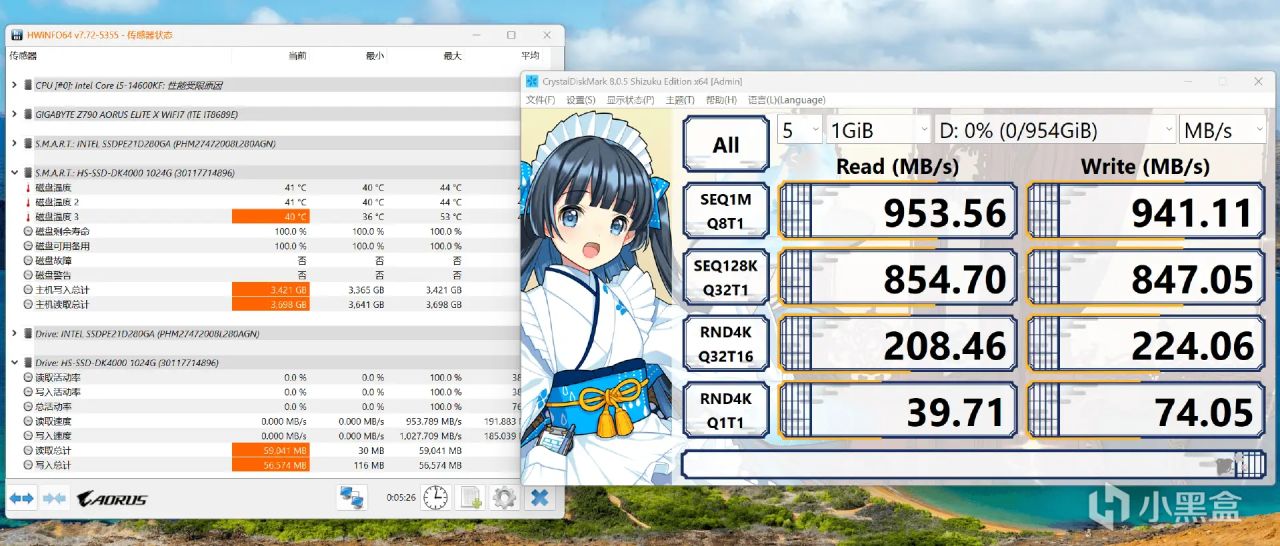Click the circle icon beside 写入总计
Image resolution: width=1280 pixels, height=546 pixels.
coord(27,464)
